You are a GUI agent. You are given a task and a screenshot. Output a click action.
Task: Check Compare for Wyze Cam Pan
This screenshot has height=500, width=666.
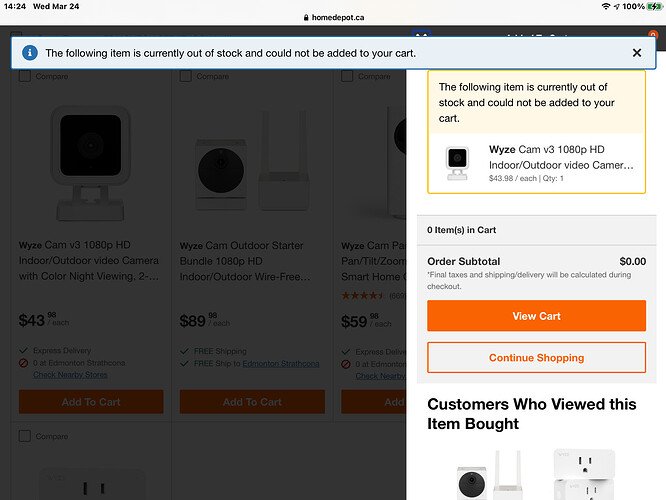(347, 76)
